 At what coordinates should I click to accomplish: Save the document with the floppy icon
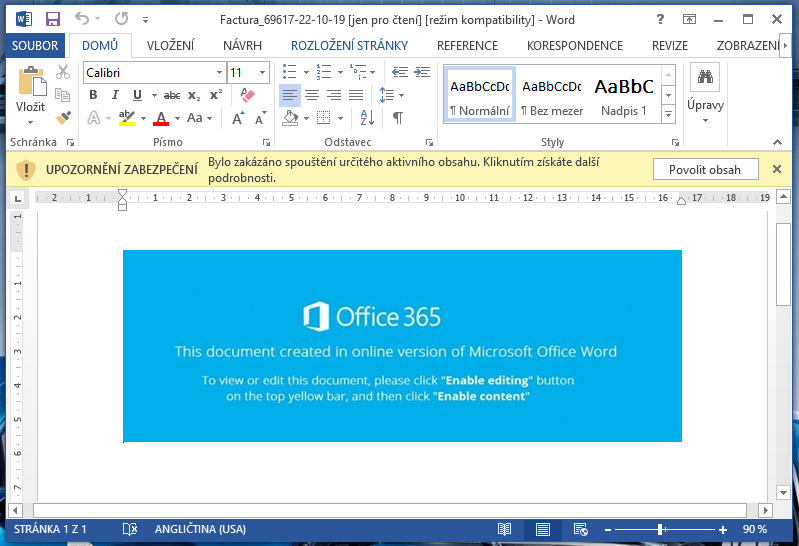[52, 19]
